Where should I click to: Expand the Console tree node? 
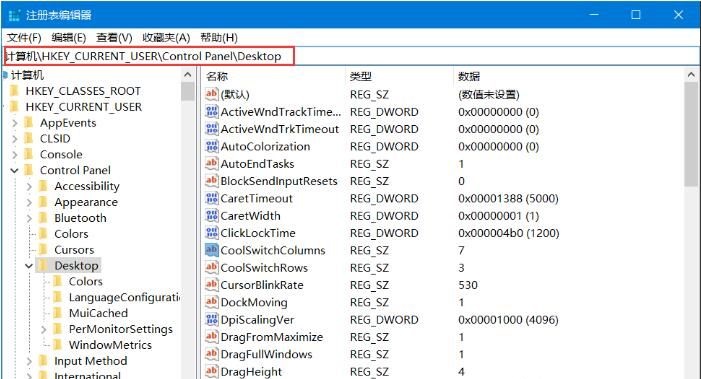[15, 155]
